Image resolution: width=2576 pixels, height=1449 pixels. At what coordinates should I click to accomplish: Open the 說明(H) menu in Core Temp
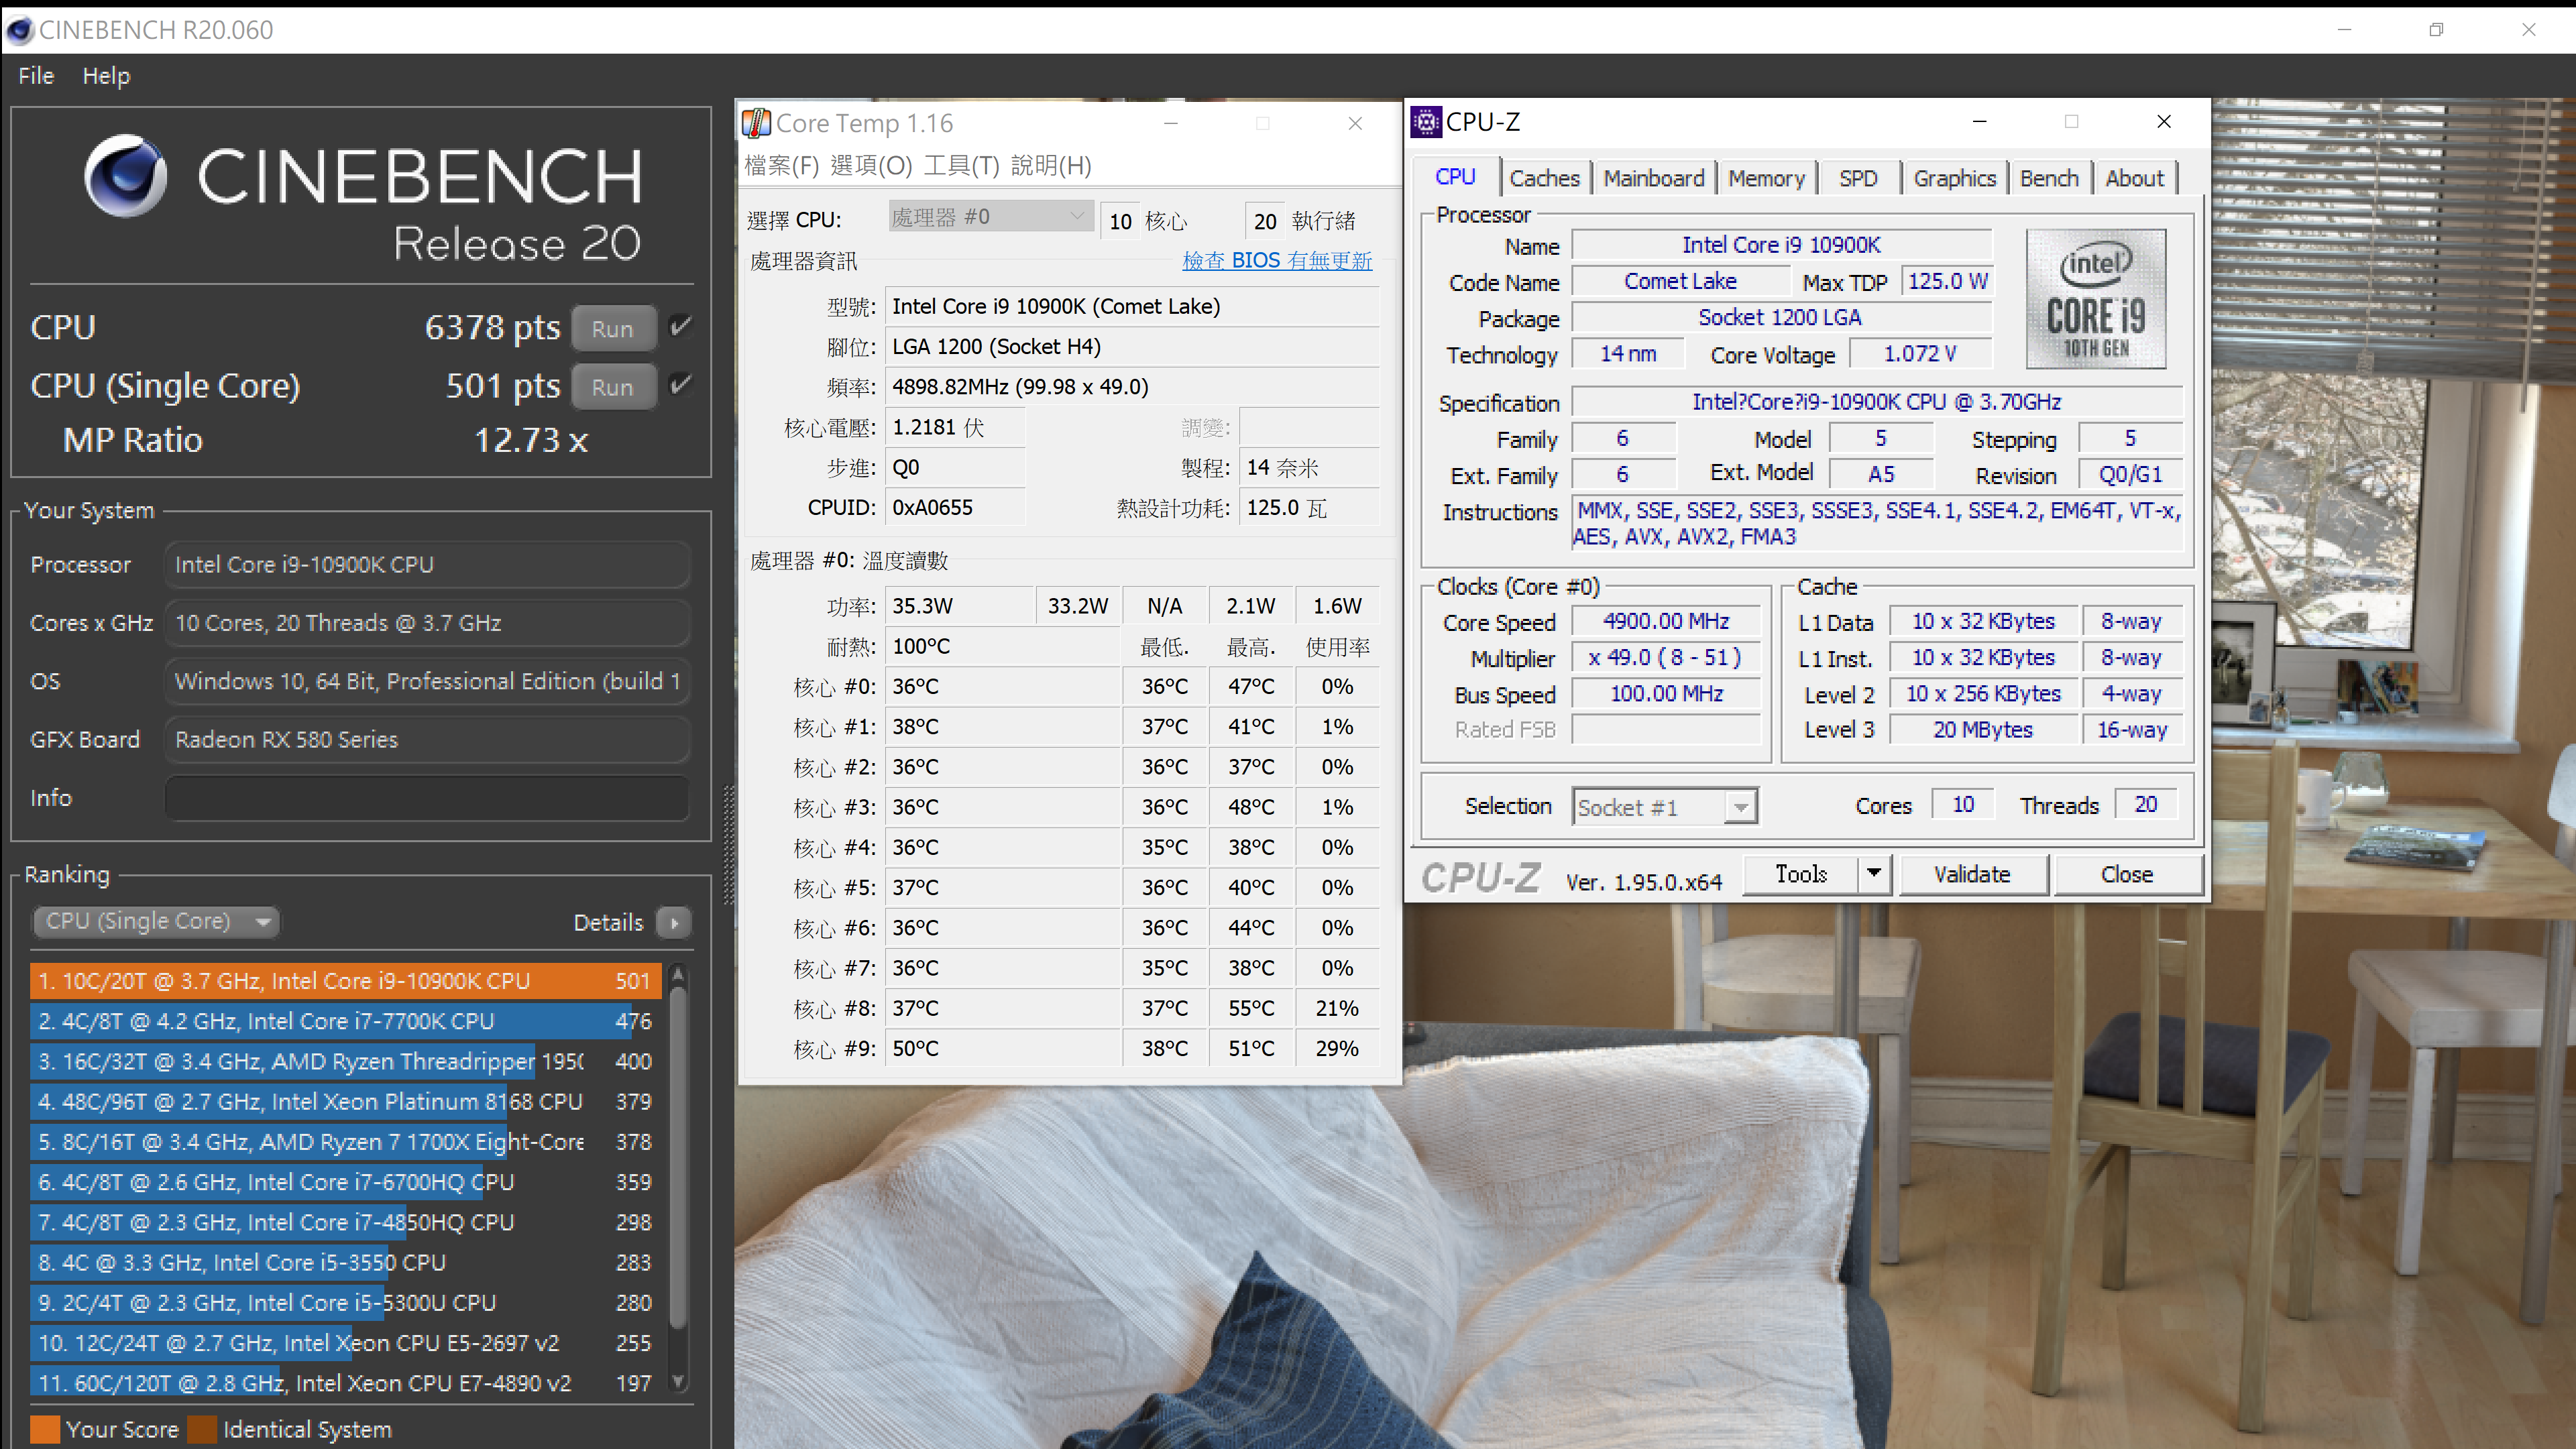[1051, 166]
